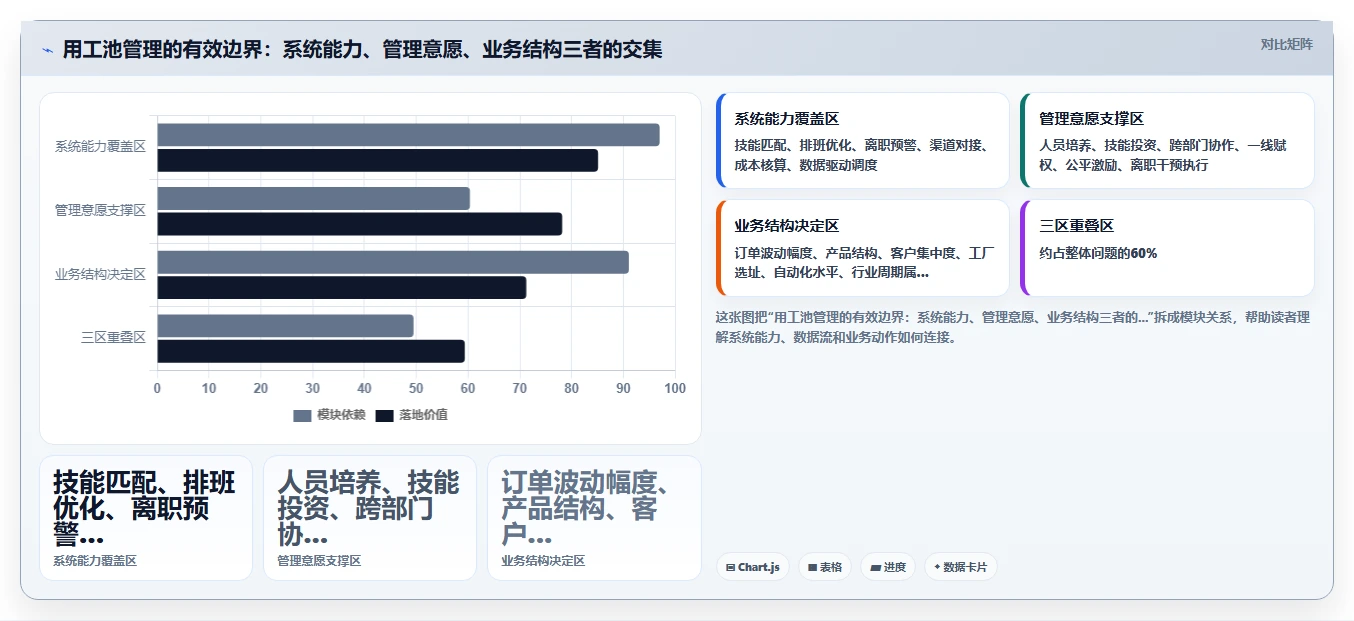Click the dashboard title 用工池管理的有效边界
Viewport: 1354px width, 621px height.
pos(362,50)
